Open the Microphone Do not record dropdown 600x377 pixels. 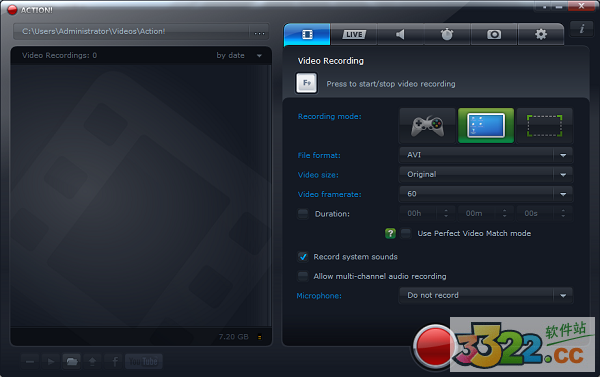click(486, 295)
